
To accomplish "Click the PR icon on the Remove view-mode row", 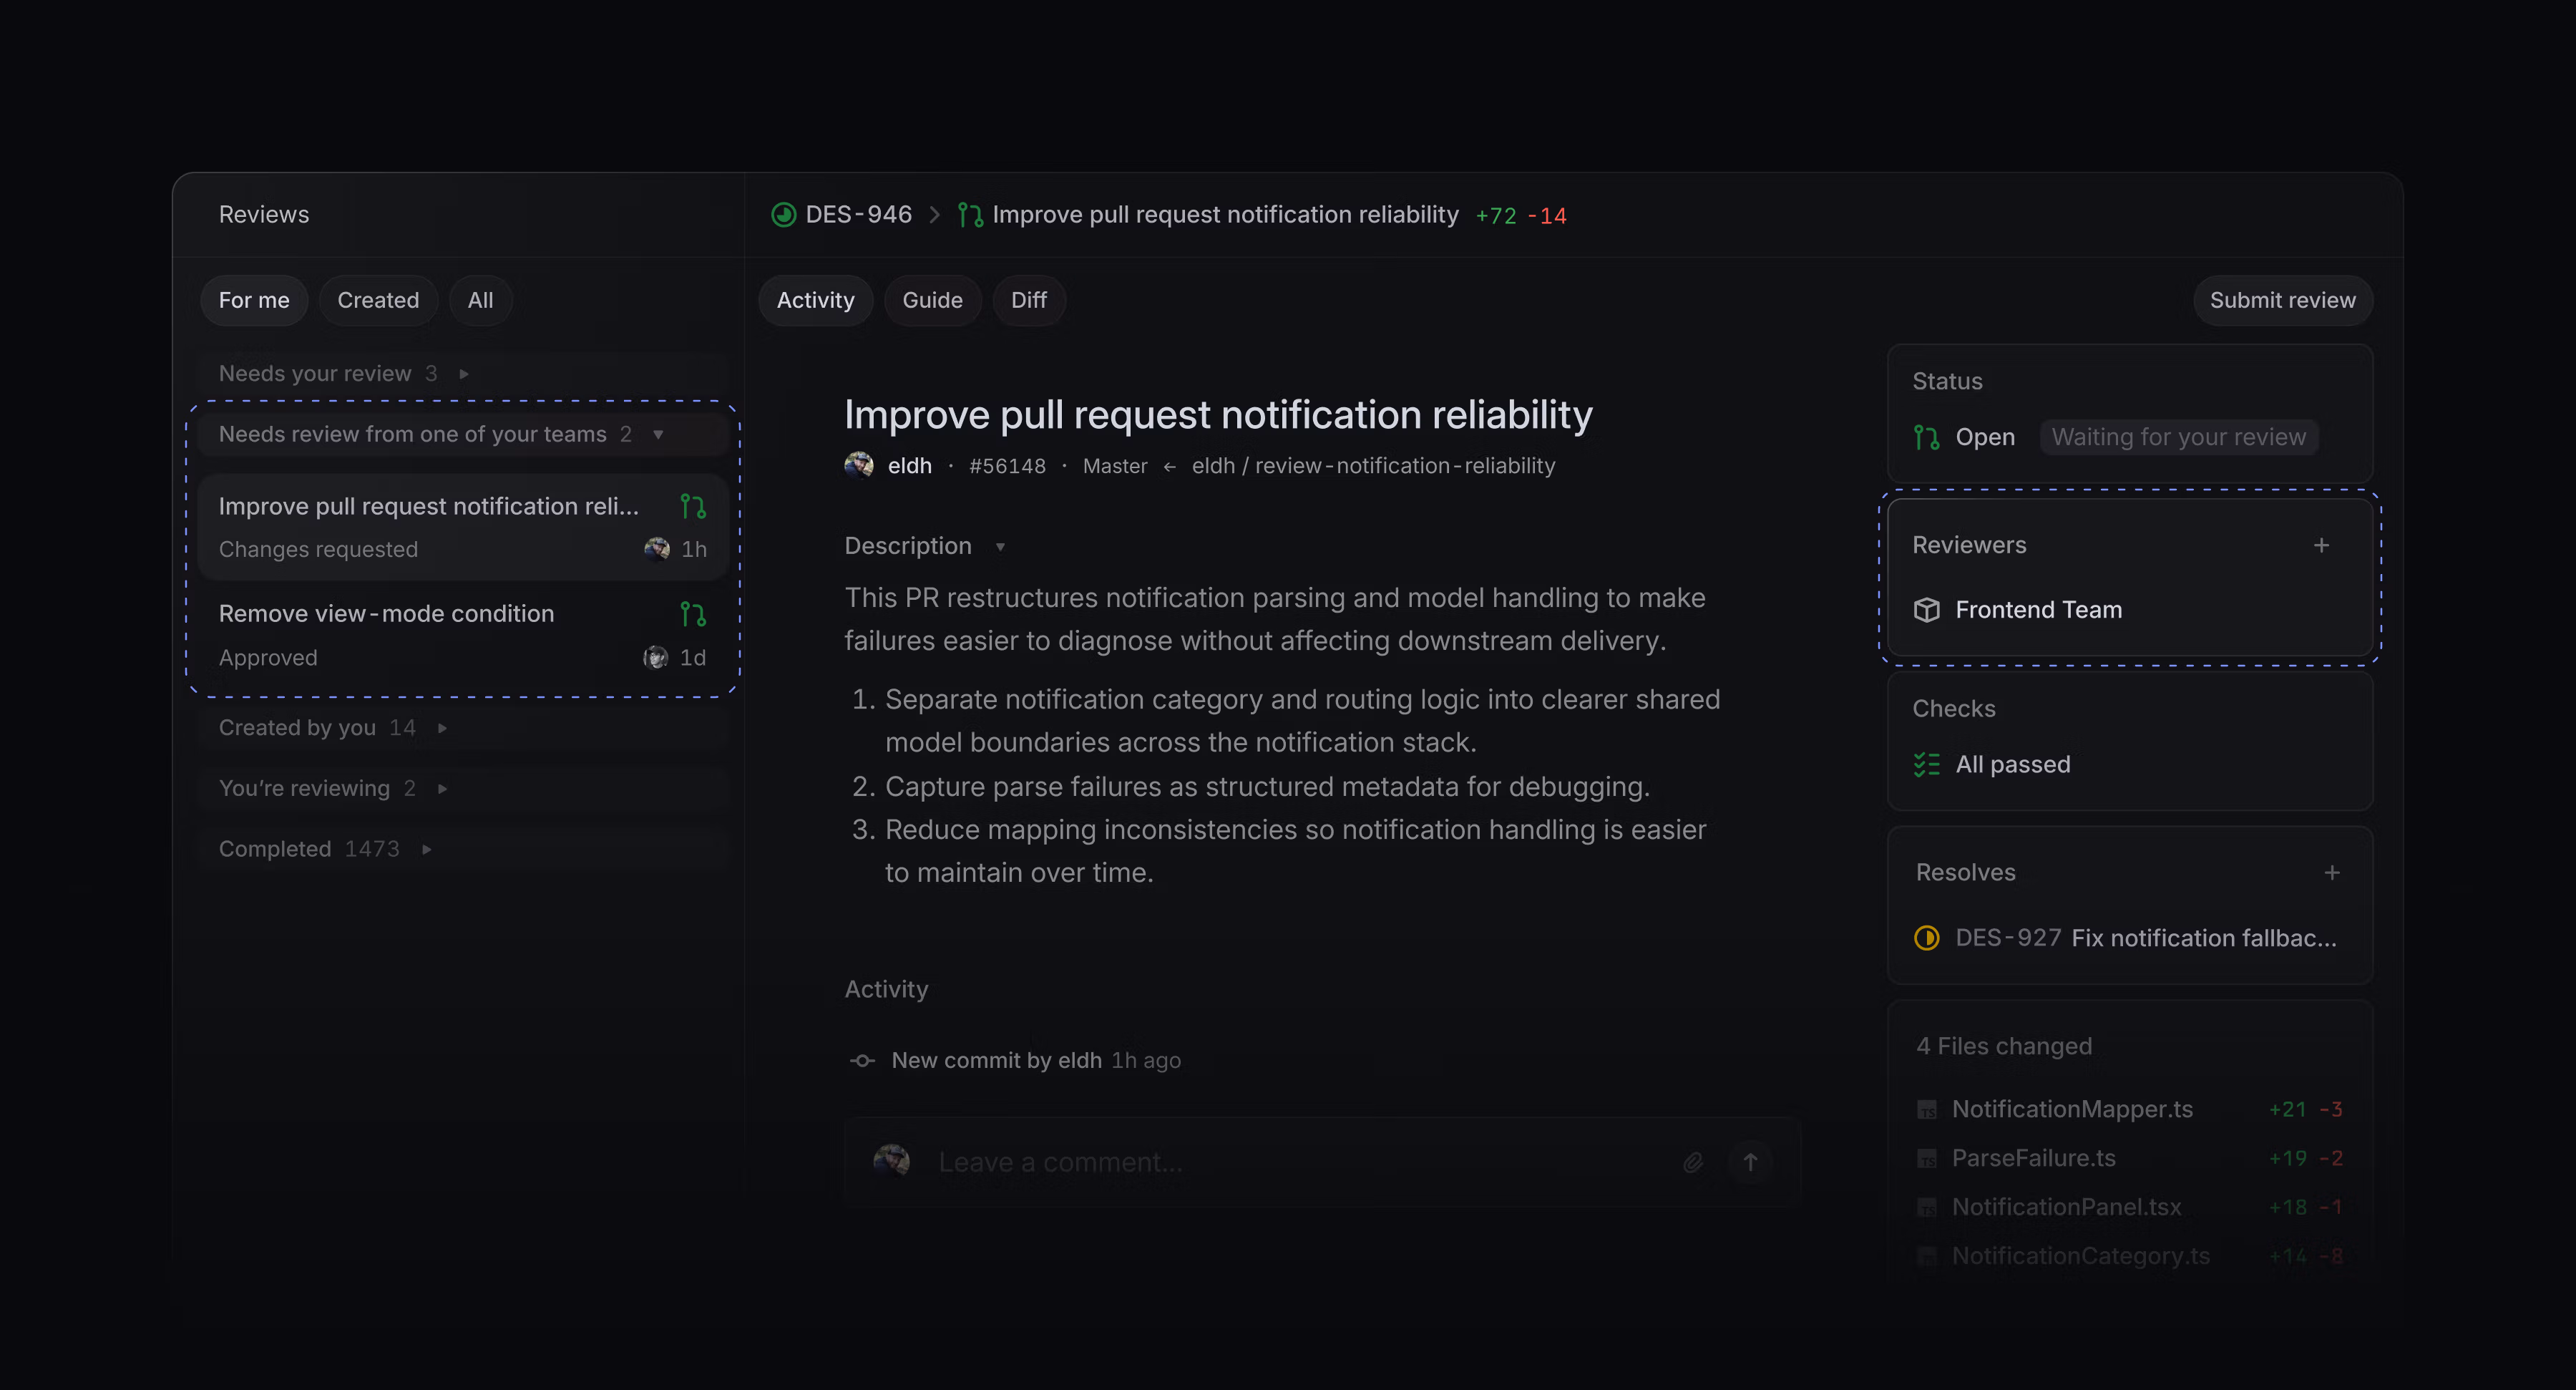I will pos(693,614).
